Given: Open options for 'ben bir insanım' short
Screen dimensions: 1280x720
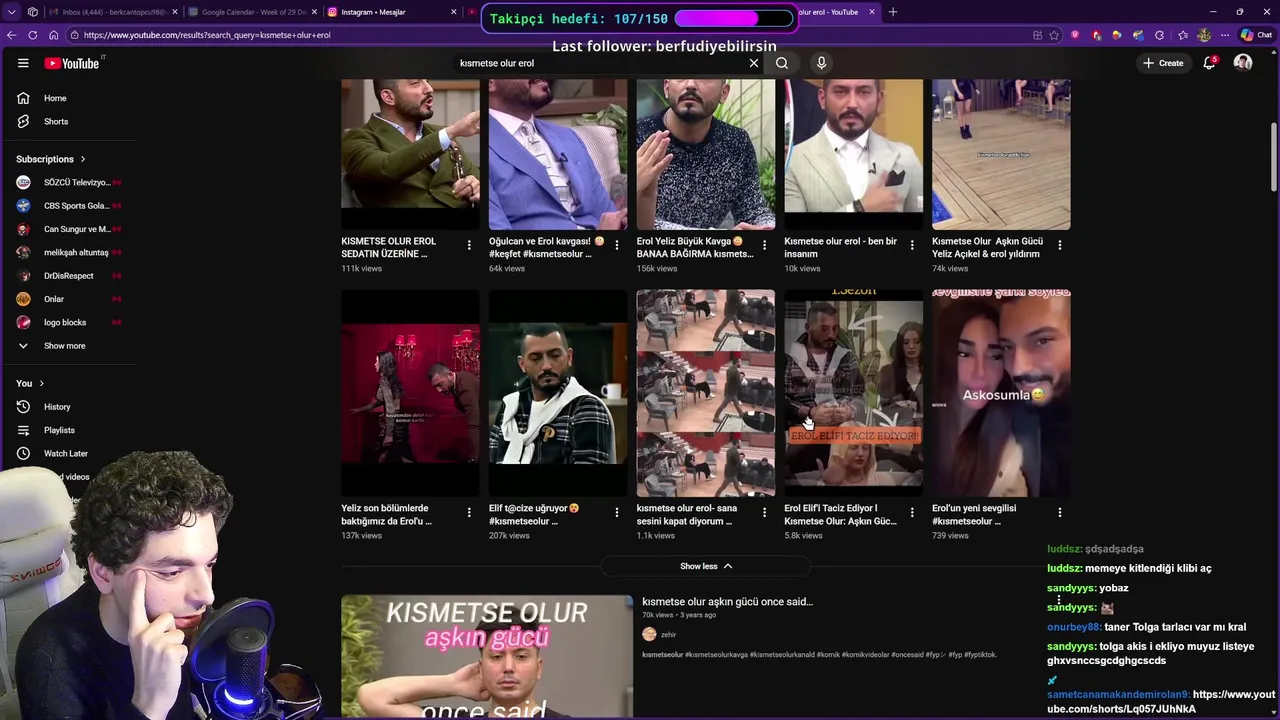Looking at the screenshot, I should [x=912, y=245].
